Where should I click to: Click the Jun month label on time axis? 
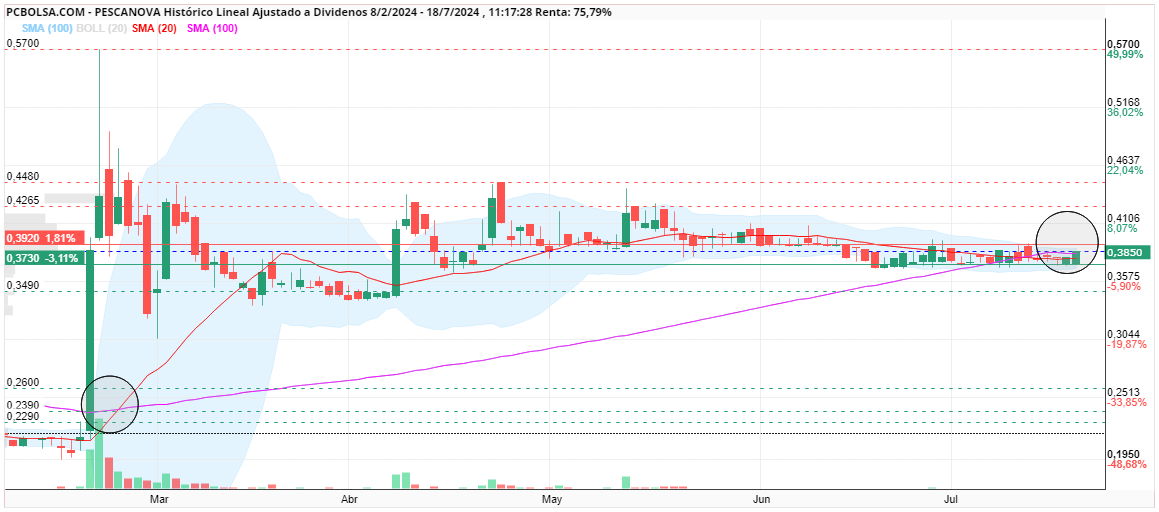coord(761,499)
